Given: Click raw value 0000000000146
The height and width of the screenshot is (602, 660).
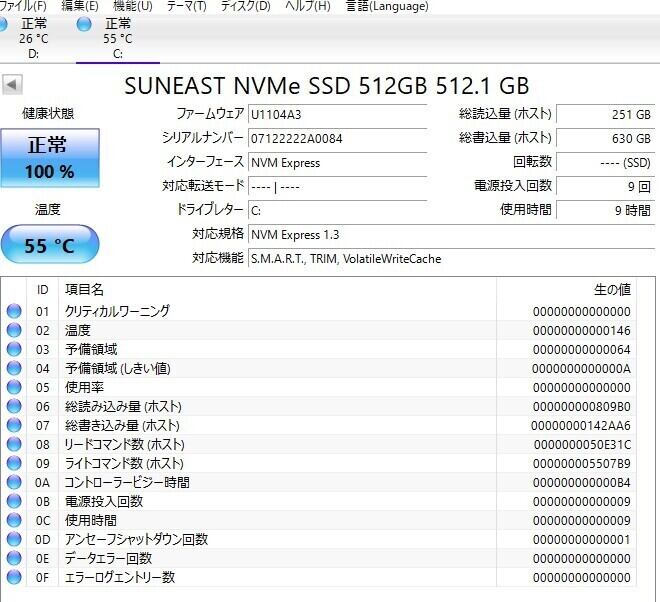Looking at the screenshot, I should coord(582,330).
